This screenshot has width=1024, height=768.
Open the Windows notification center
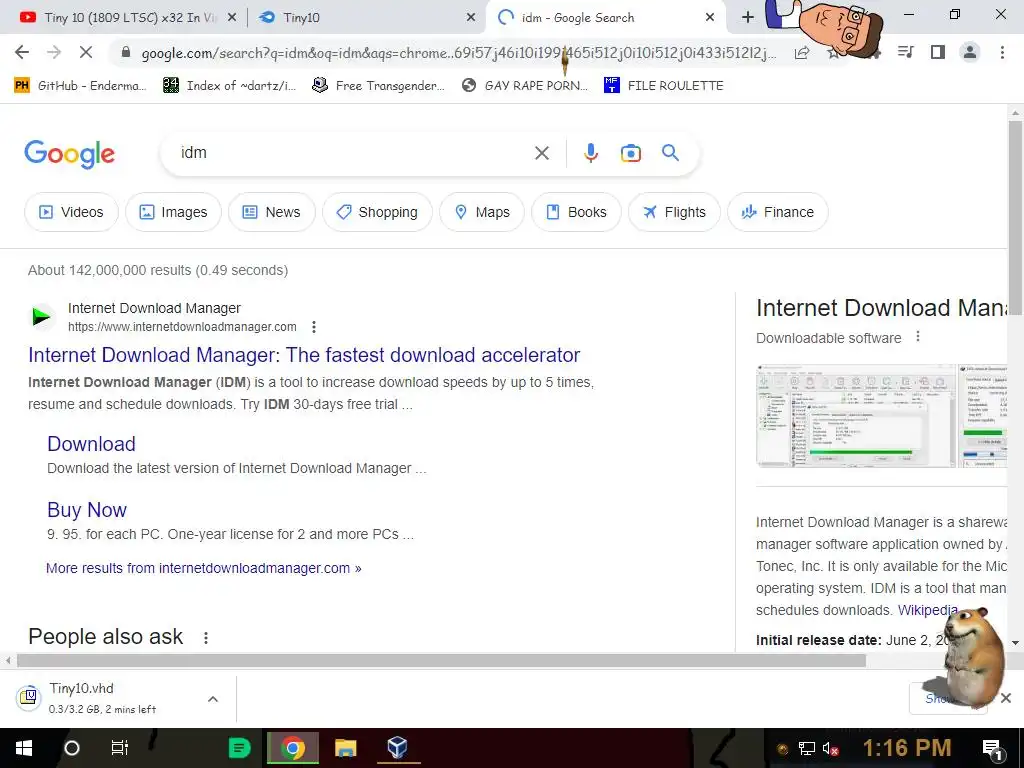click(993, 748)
